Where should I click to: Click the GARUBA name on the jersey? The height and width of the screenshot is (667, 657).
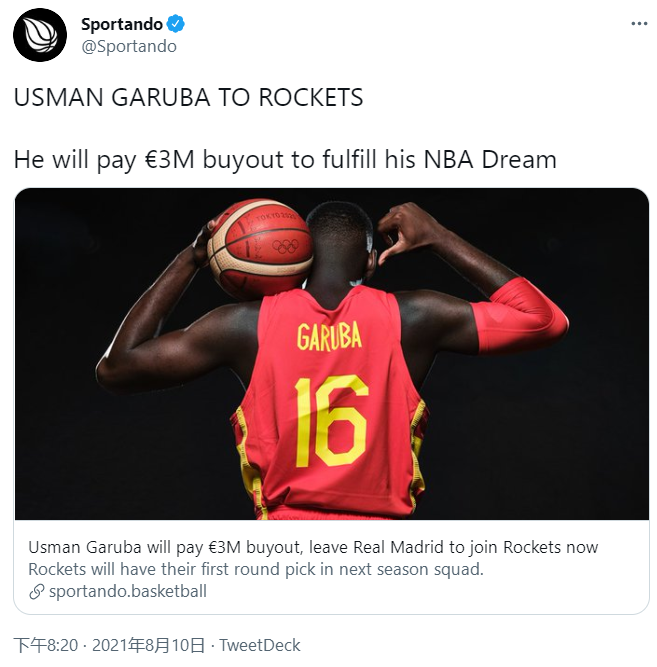(329, 336)
